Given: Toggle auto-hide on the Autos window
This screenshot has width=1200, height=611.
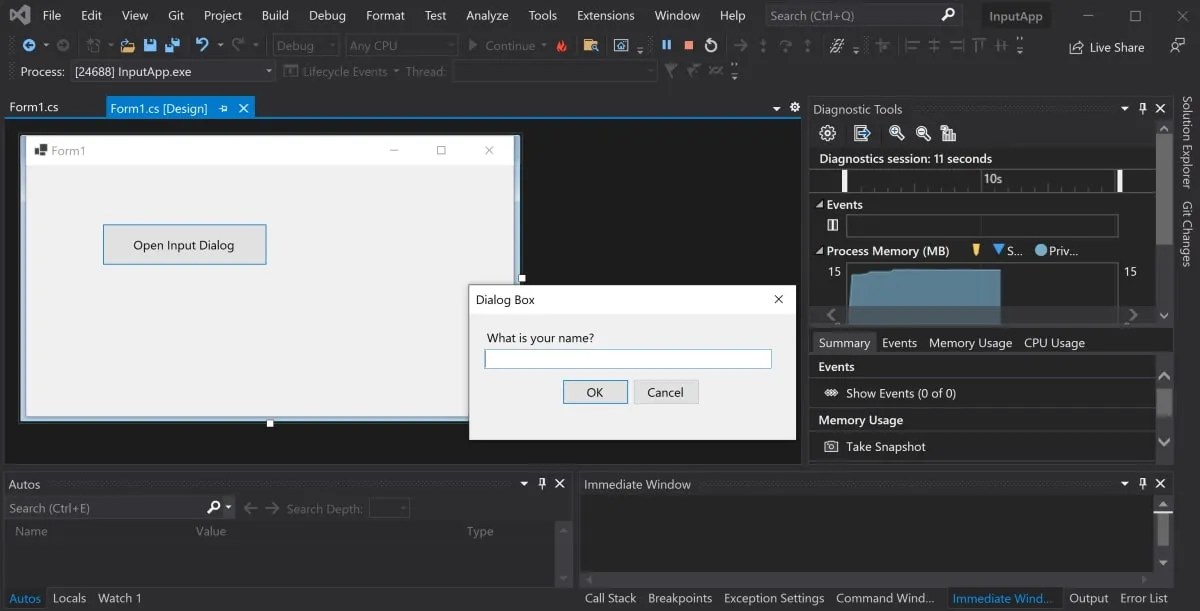Looking at the screenshot, I should click(541, 483).
